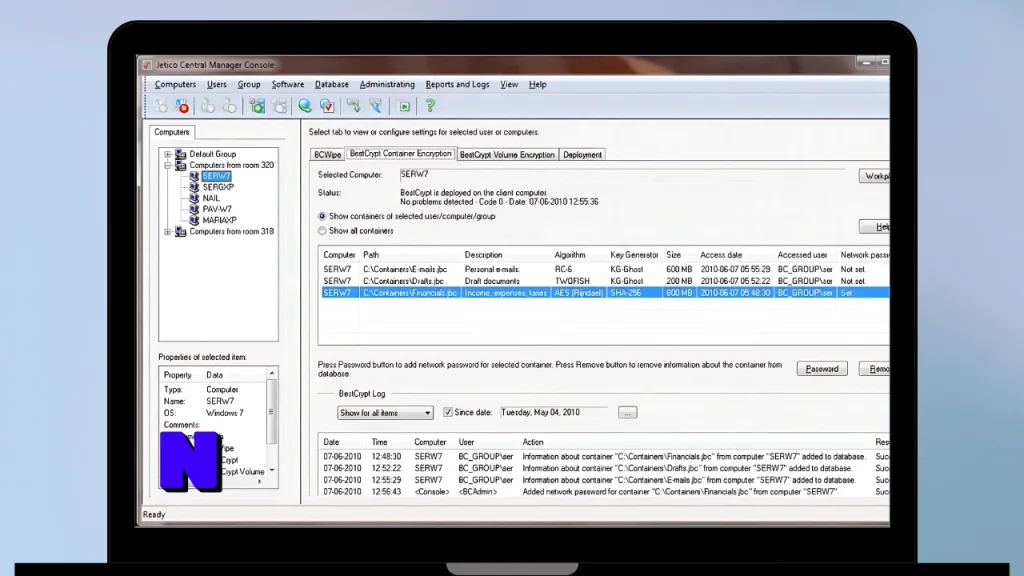Click the green arrow toolbar icon
This screenshot has height=576, width=1024.
(353, 106)
